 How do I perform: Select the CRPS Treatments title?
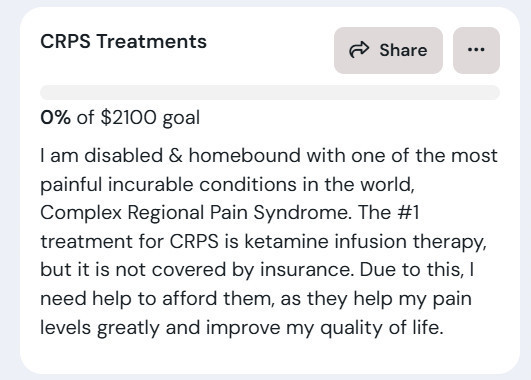(123, 42)
